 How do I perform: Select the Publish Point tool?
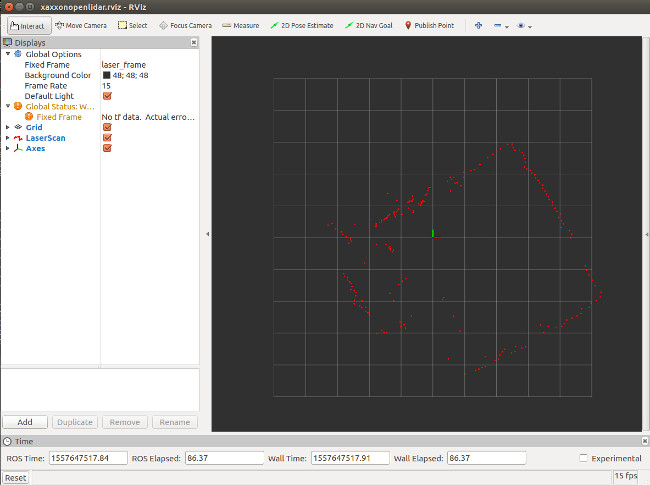(429, 26)
